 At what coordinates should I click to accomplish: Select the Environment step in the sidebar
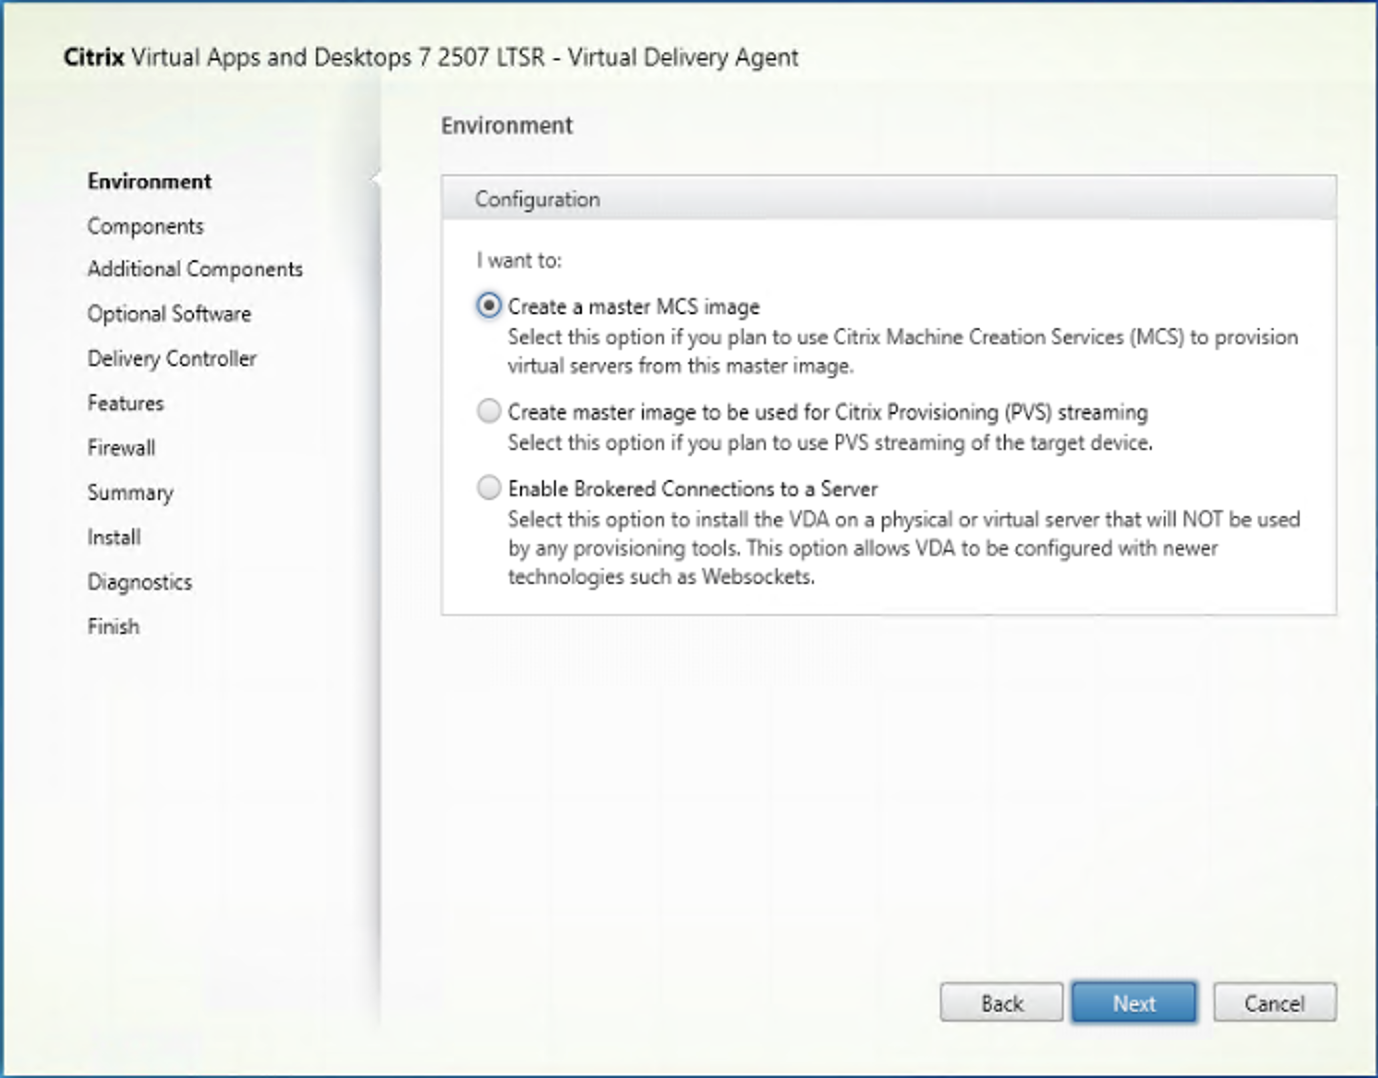pos(151,181)
